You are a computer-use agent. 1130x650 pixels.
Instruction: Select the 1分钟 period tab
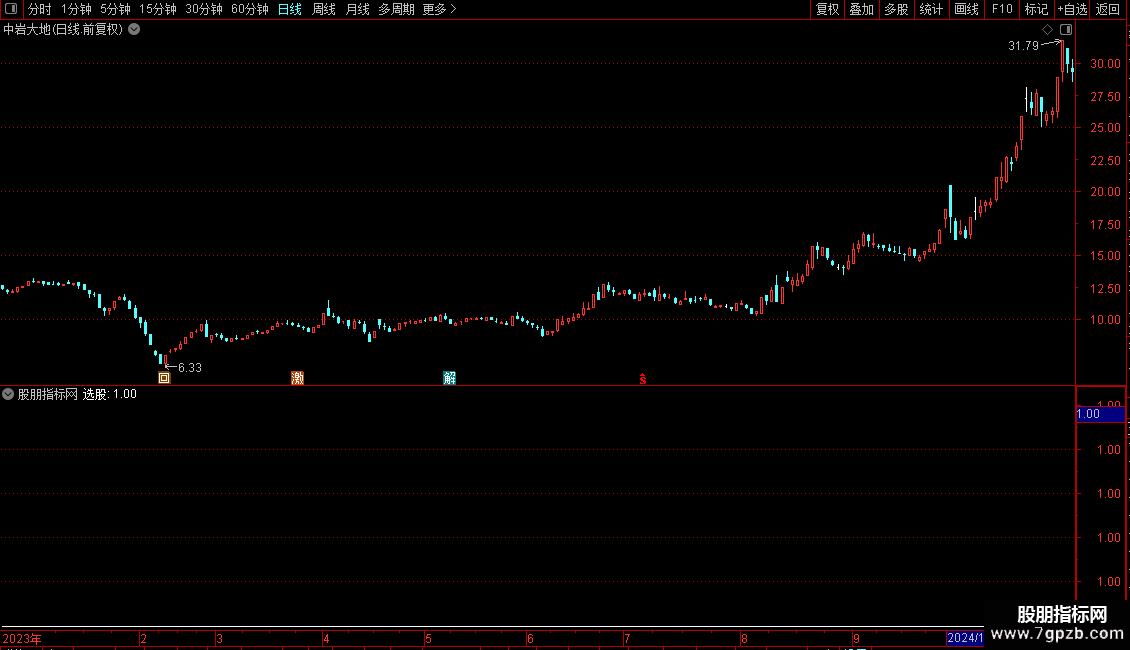[76, 9]
